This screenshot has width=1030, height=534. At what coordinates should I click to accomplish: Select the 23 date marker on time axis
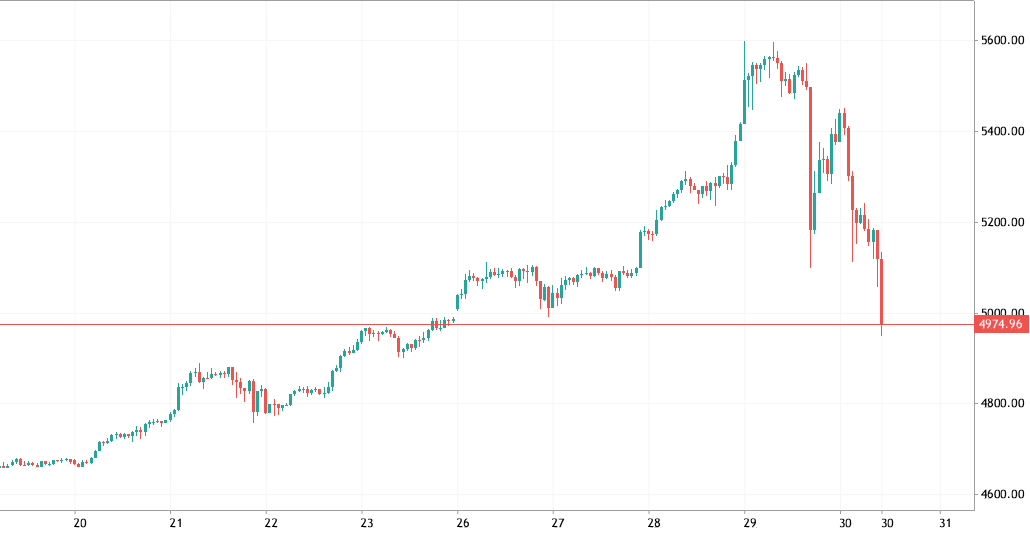tap(366, 522)
